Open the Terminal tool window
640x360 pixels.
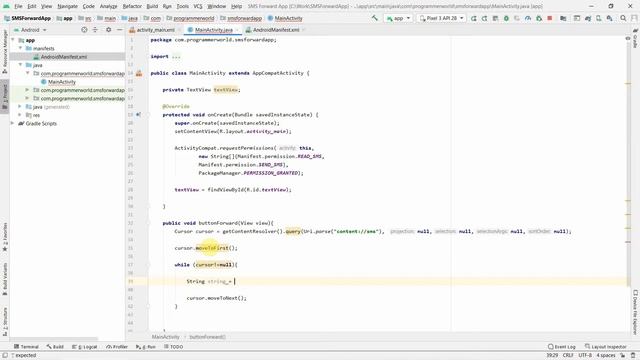[26, 347]
